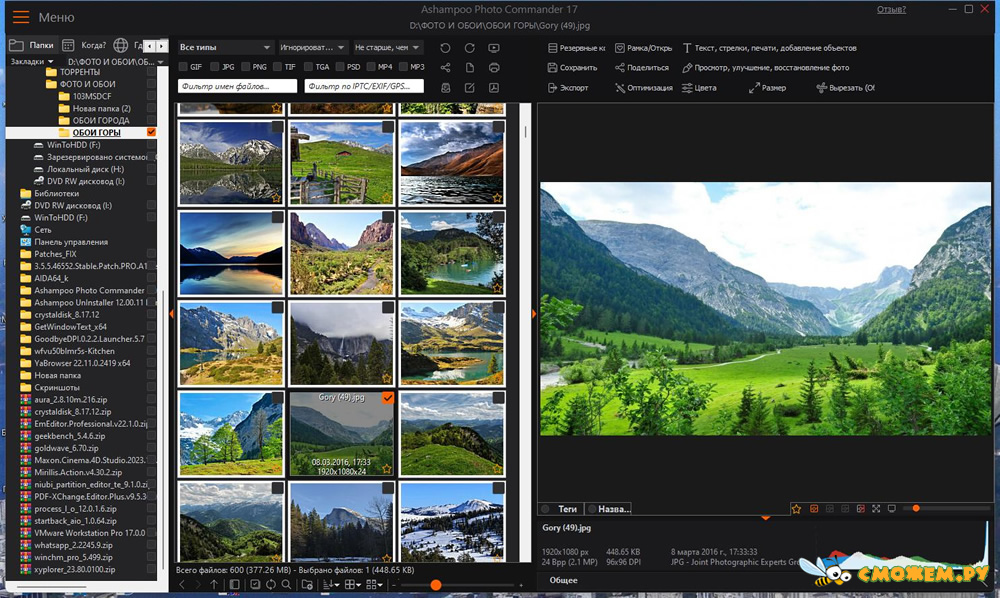
Task: Enable the PSD file type checkbox
Action: point(339,67)
